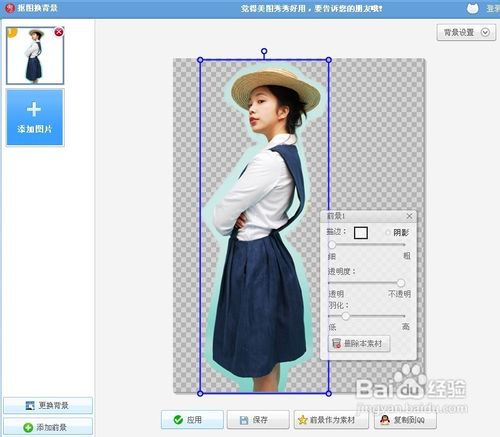Close the 前景1 properties panel
The height and width of the screenshot is (437, 500).
(409, 216)
